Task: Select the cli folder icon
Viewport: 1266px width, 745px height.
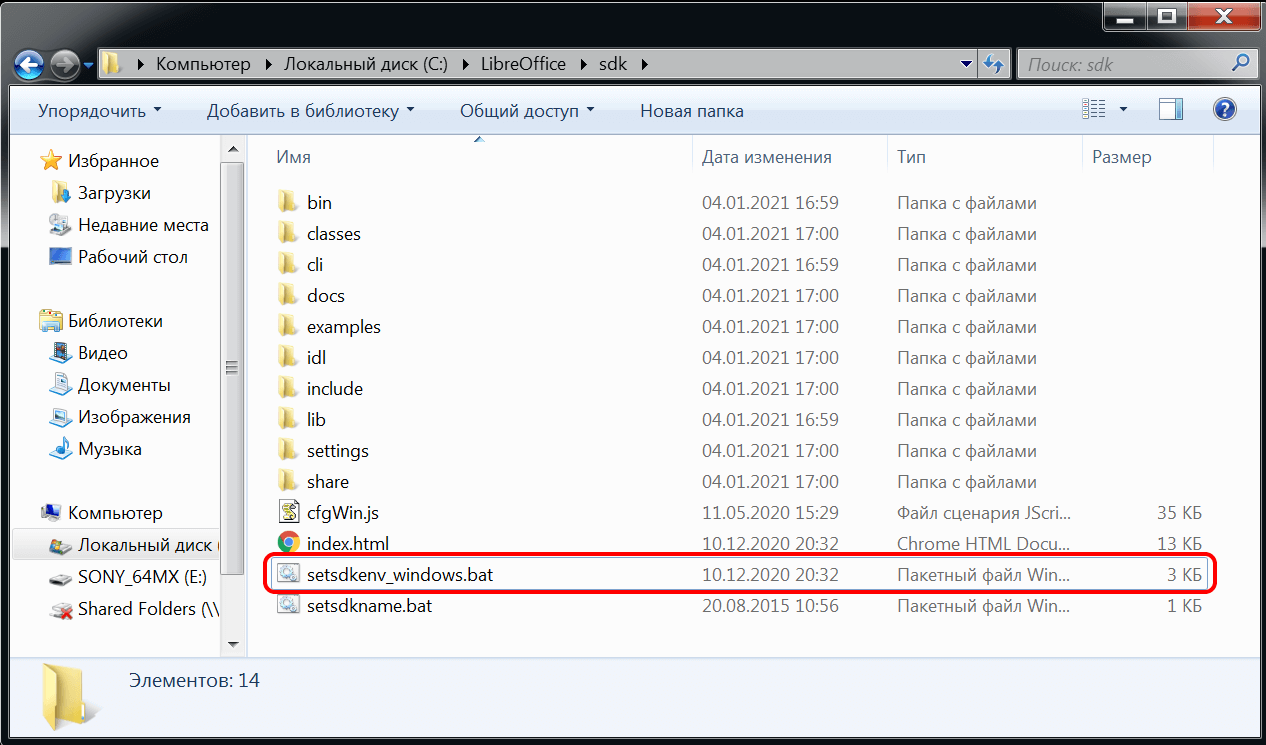Action: 288,264
